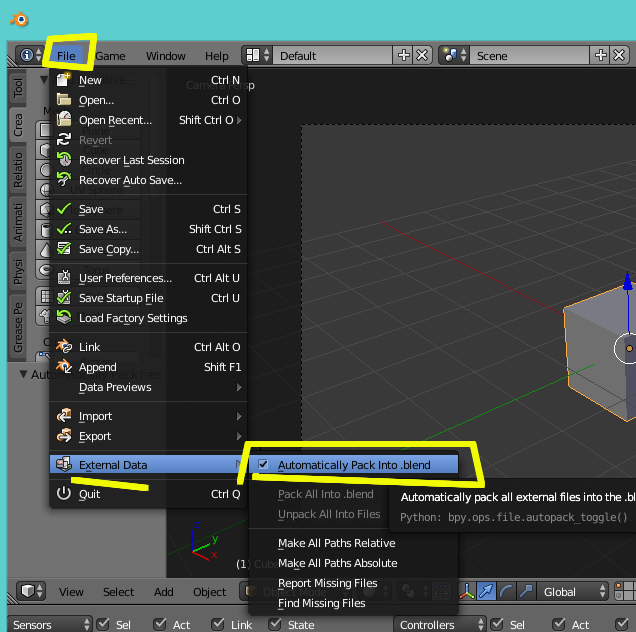Choose Open... from the File menu
636x632 pixels.
coord(148,100)
